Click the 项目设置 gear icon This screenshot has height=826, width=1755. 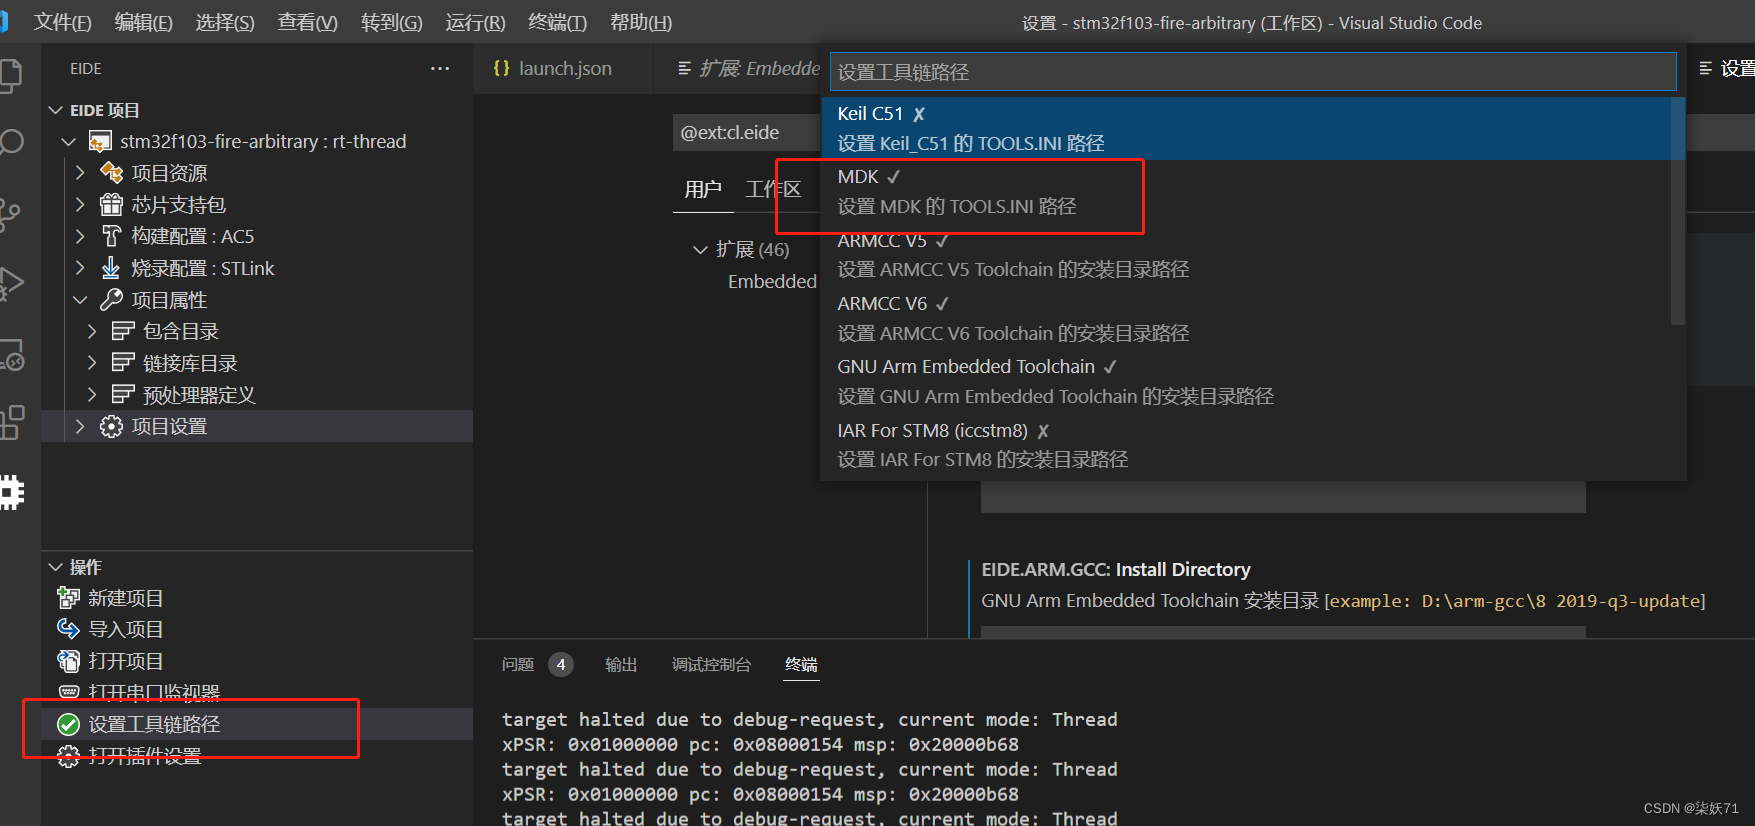coord(111,427)
